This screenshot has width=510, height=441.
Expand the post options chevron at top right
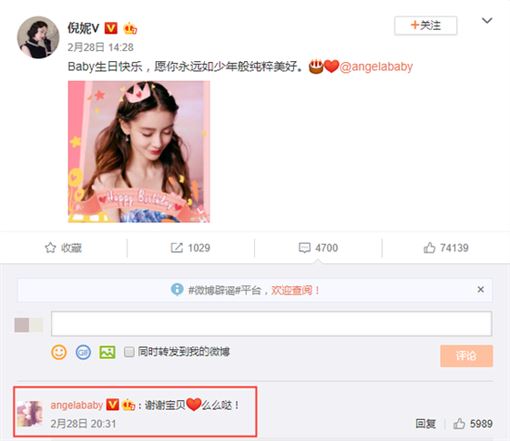coord(487,21)
